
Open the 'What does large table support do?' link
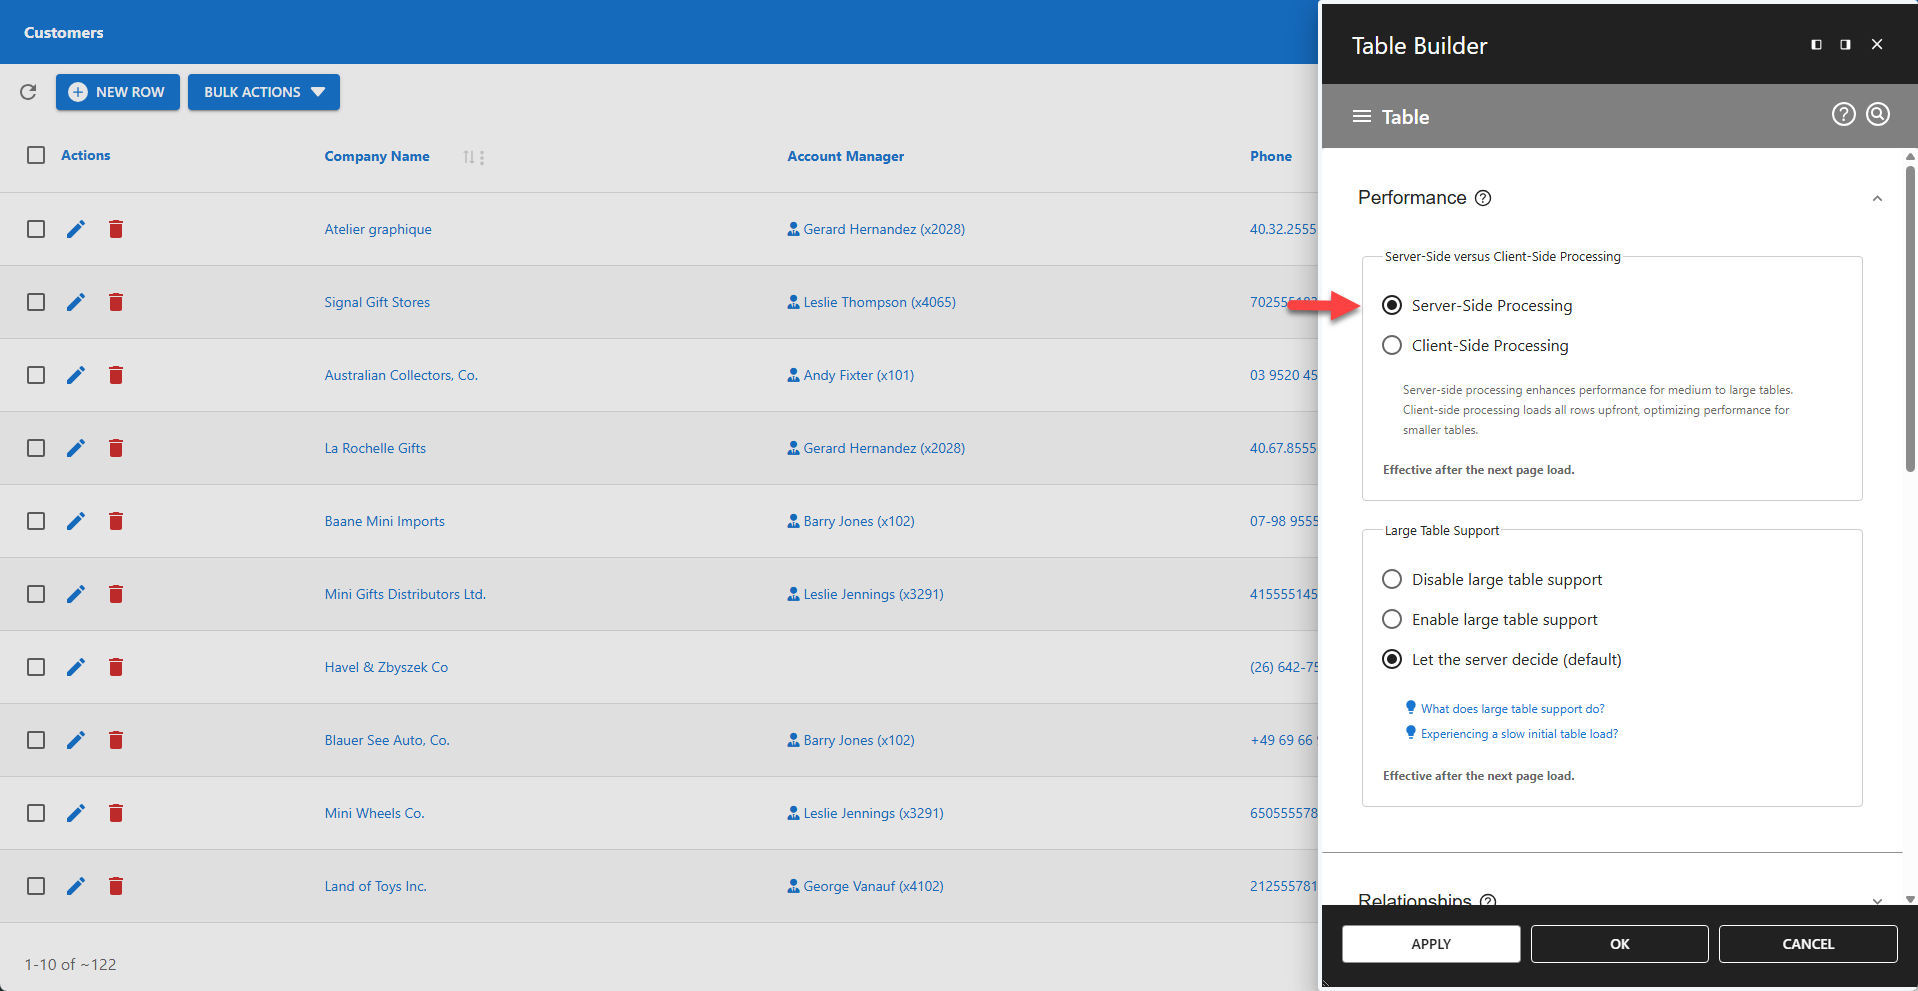point(1511,708)
